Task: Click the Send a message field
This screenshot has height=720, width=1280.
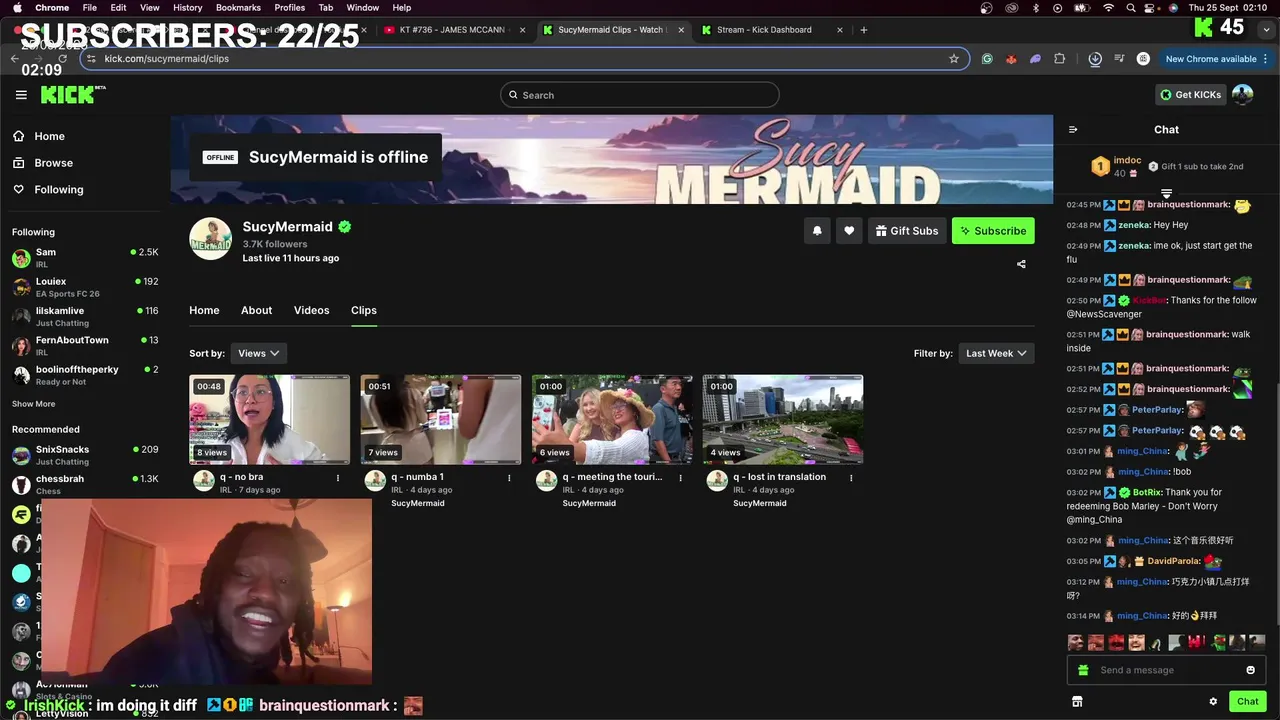Action: click(x=1168, y=670)
